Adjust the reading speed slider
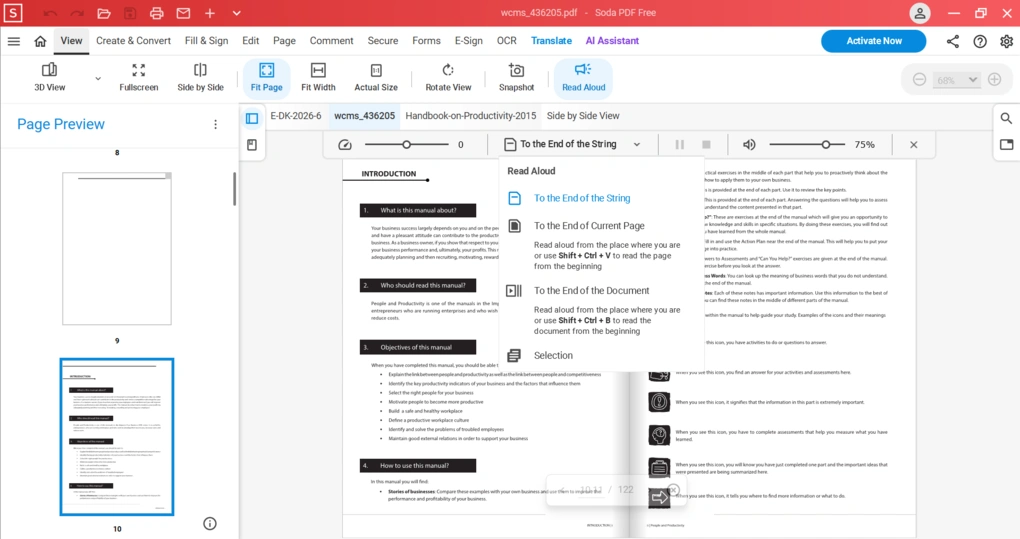The image size is (1020, 539). pyautogui.click(x=407, y=144)
